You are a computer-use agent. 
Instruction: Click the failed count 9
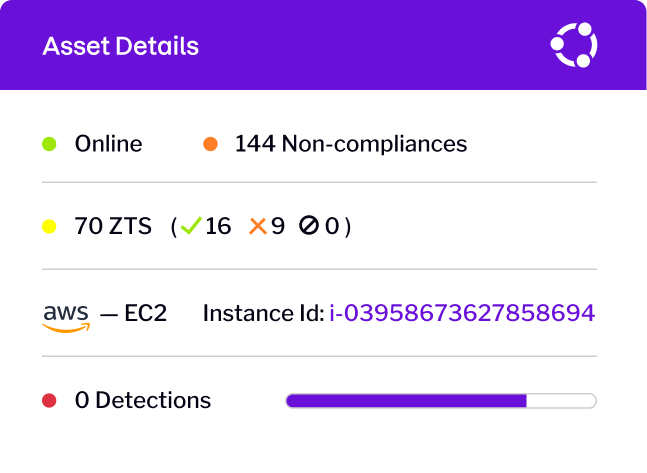tap(279, 227)
